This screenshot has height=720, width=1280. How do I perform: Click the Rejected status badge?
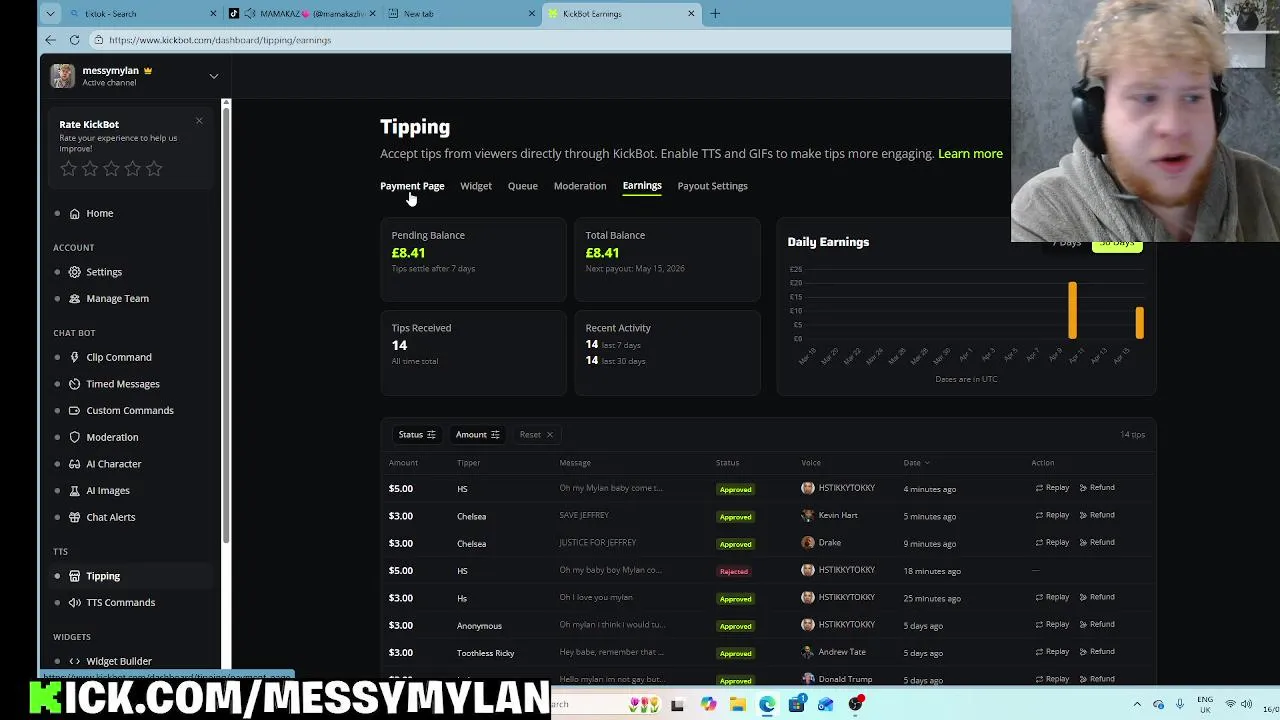point(734,571)
